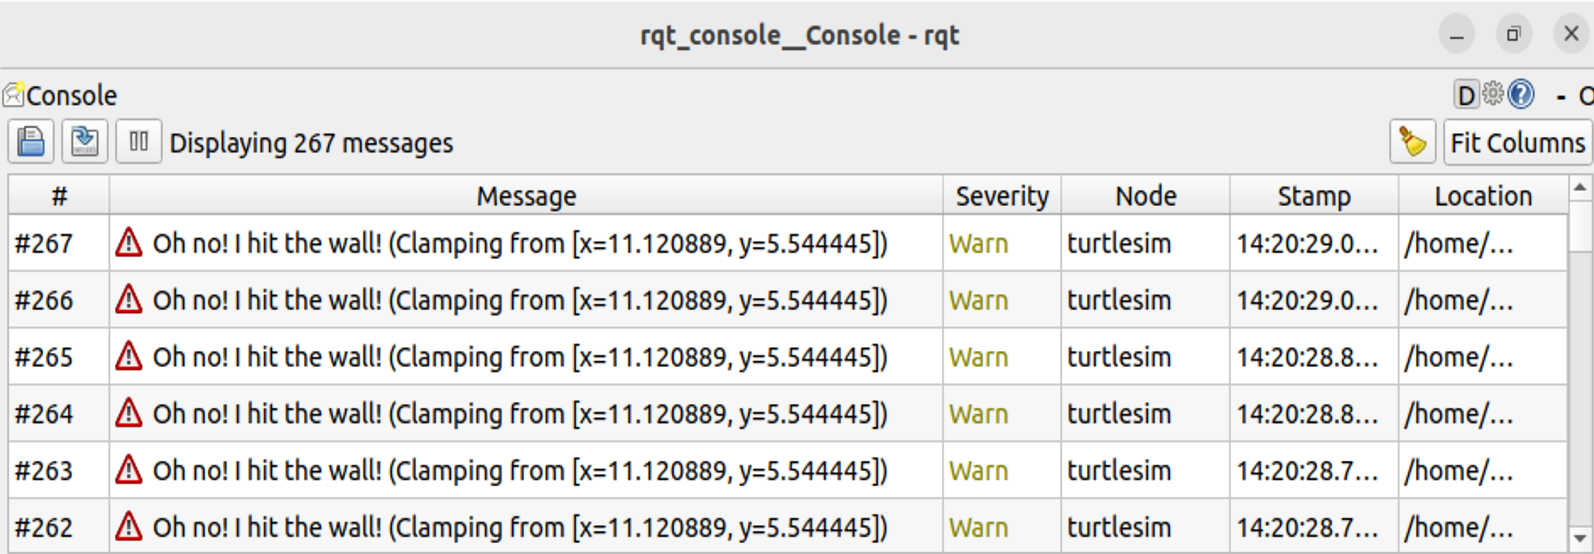Sort by the Severity column header
Viewport: 1594px width, 554px height.
coord(1001,196)
